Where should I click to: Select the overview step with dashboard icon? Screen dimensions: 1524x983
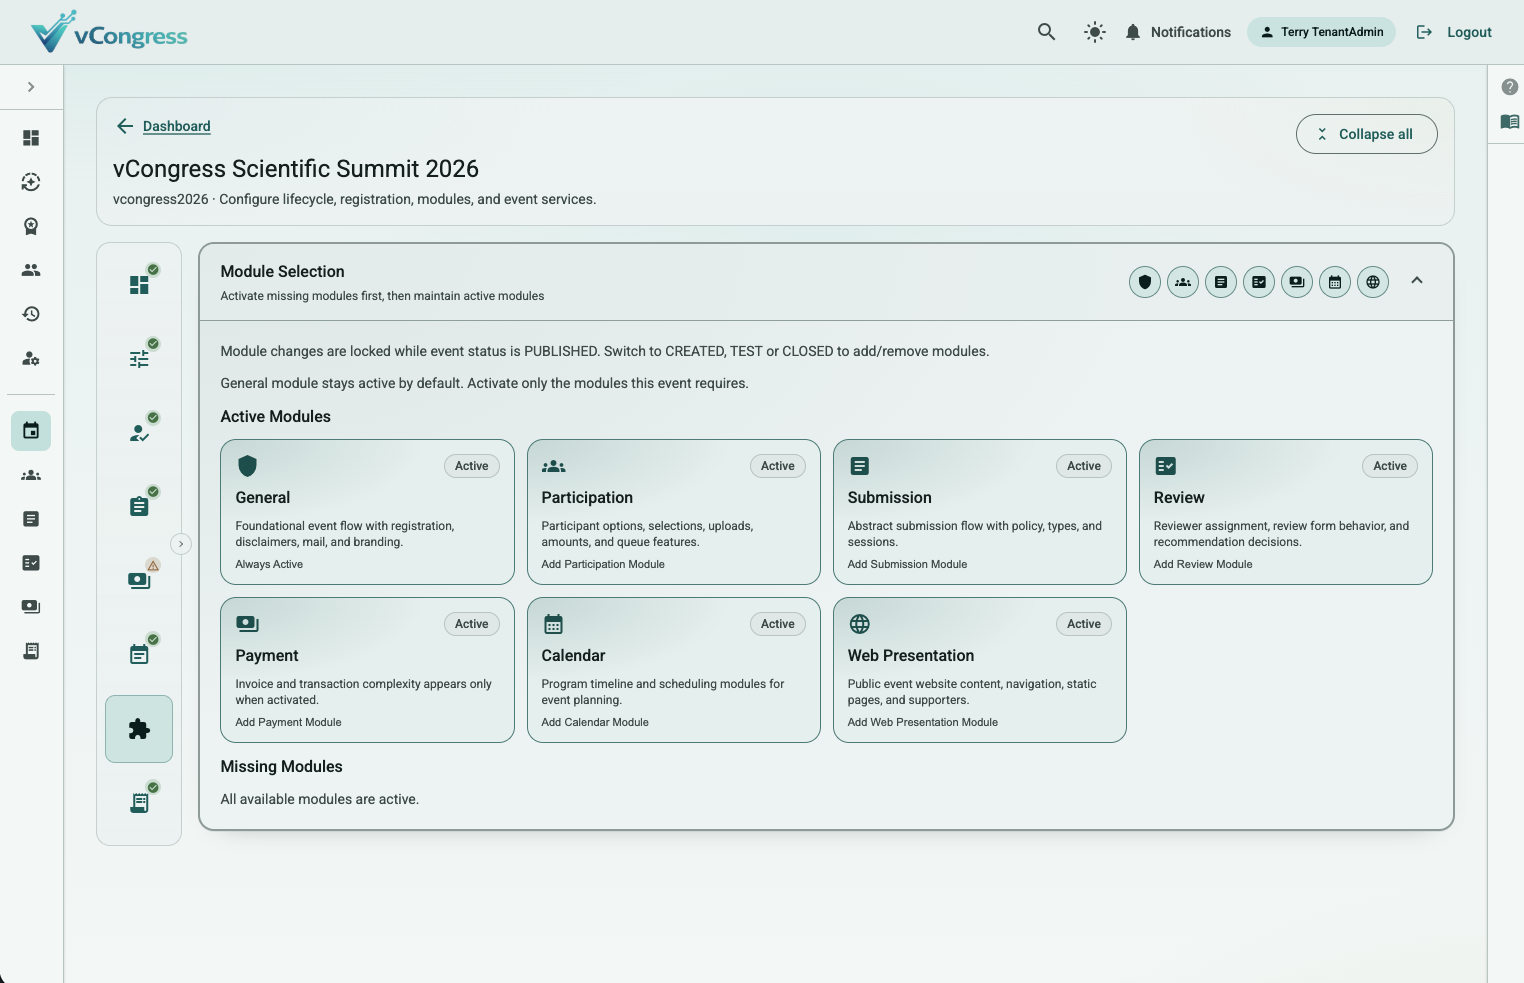point(139,285)
